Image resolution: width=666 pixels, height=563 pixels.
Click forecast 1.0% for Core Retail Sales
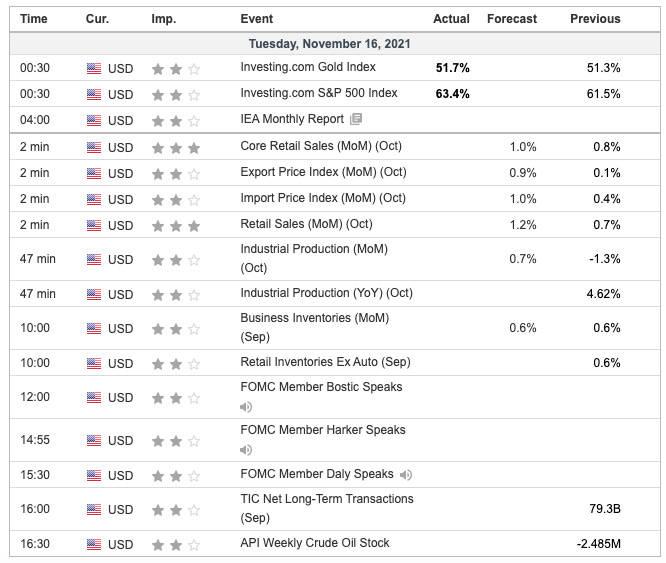click(523, 147)
